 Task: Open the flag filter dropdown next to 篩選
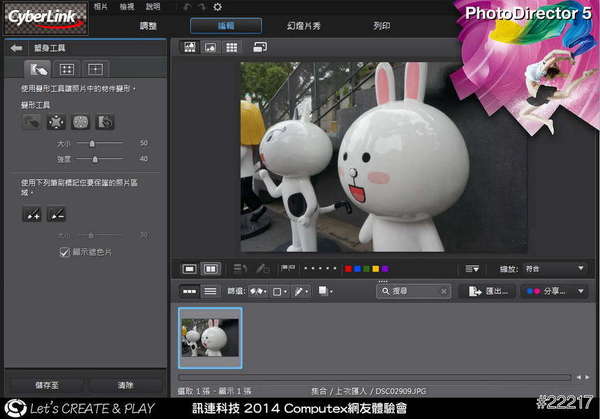[x=257, y=291]
